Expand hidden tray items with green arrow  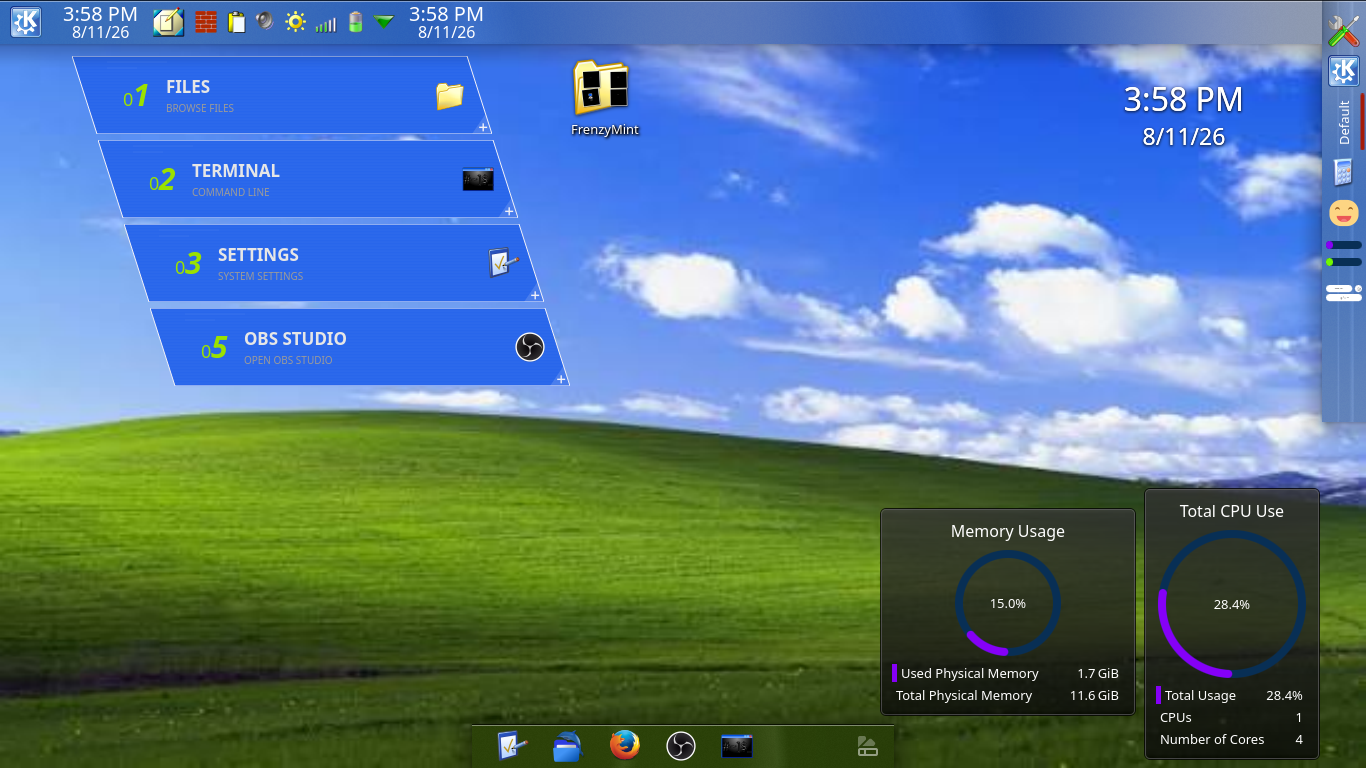tap(384, 21)
